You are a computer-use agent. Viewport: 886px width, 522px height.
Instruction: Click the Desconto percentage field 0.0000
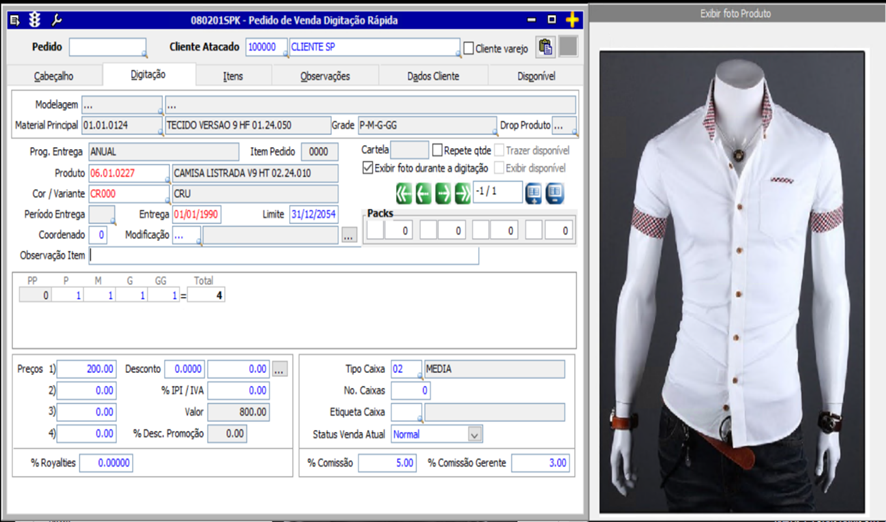coord(184,369)
